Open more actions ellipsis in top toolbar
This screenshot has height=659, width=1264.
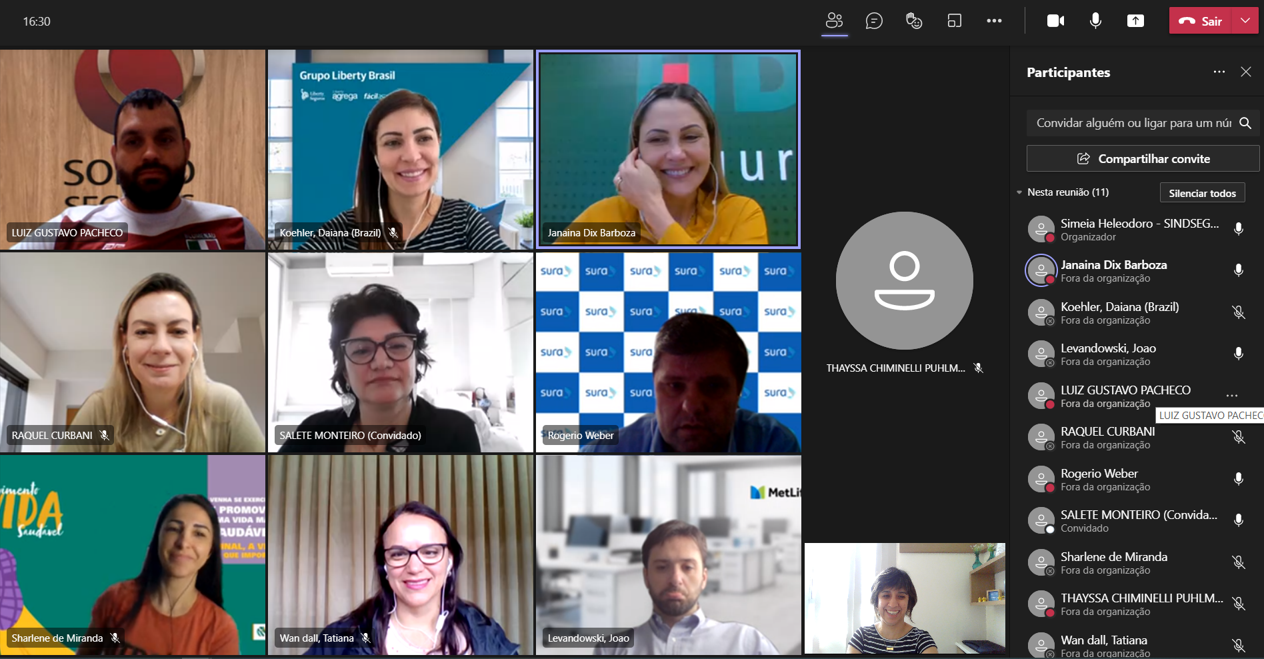[994, 21]
